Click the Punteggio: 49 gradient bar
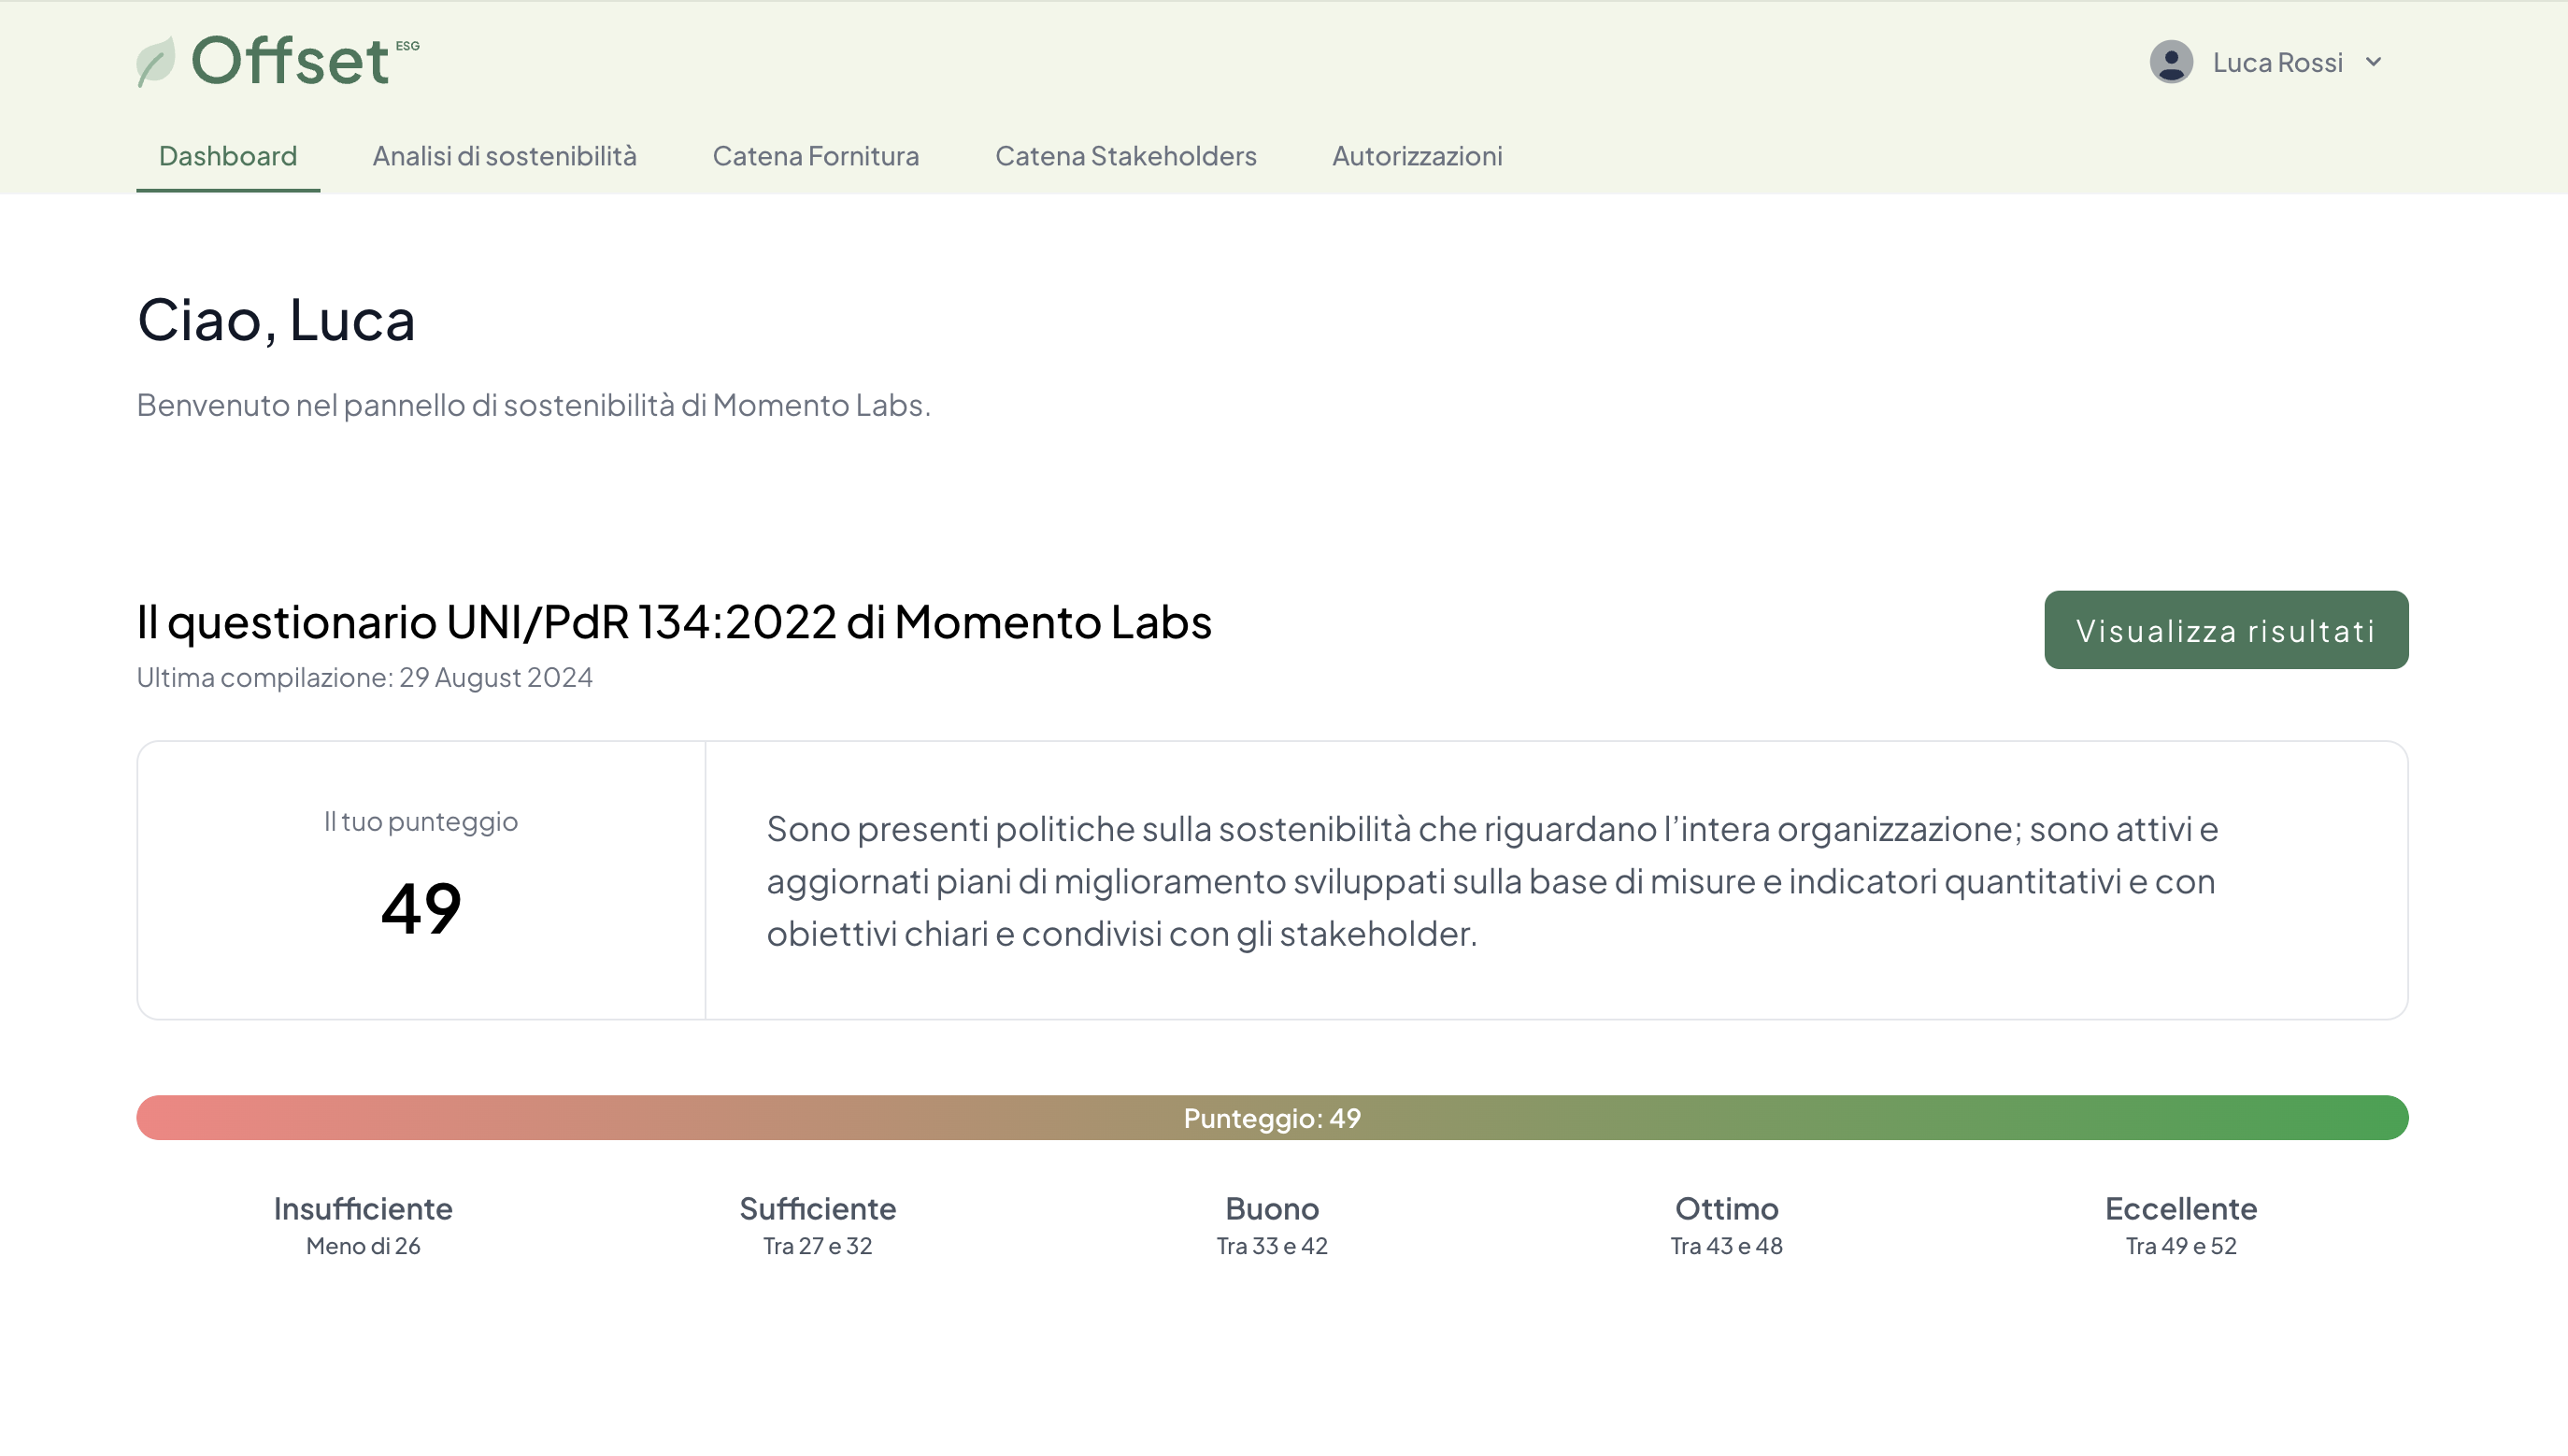 tap(1272, 1117)
